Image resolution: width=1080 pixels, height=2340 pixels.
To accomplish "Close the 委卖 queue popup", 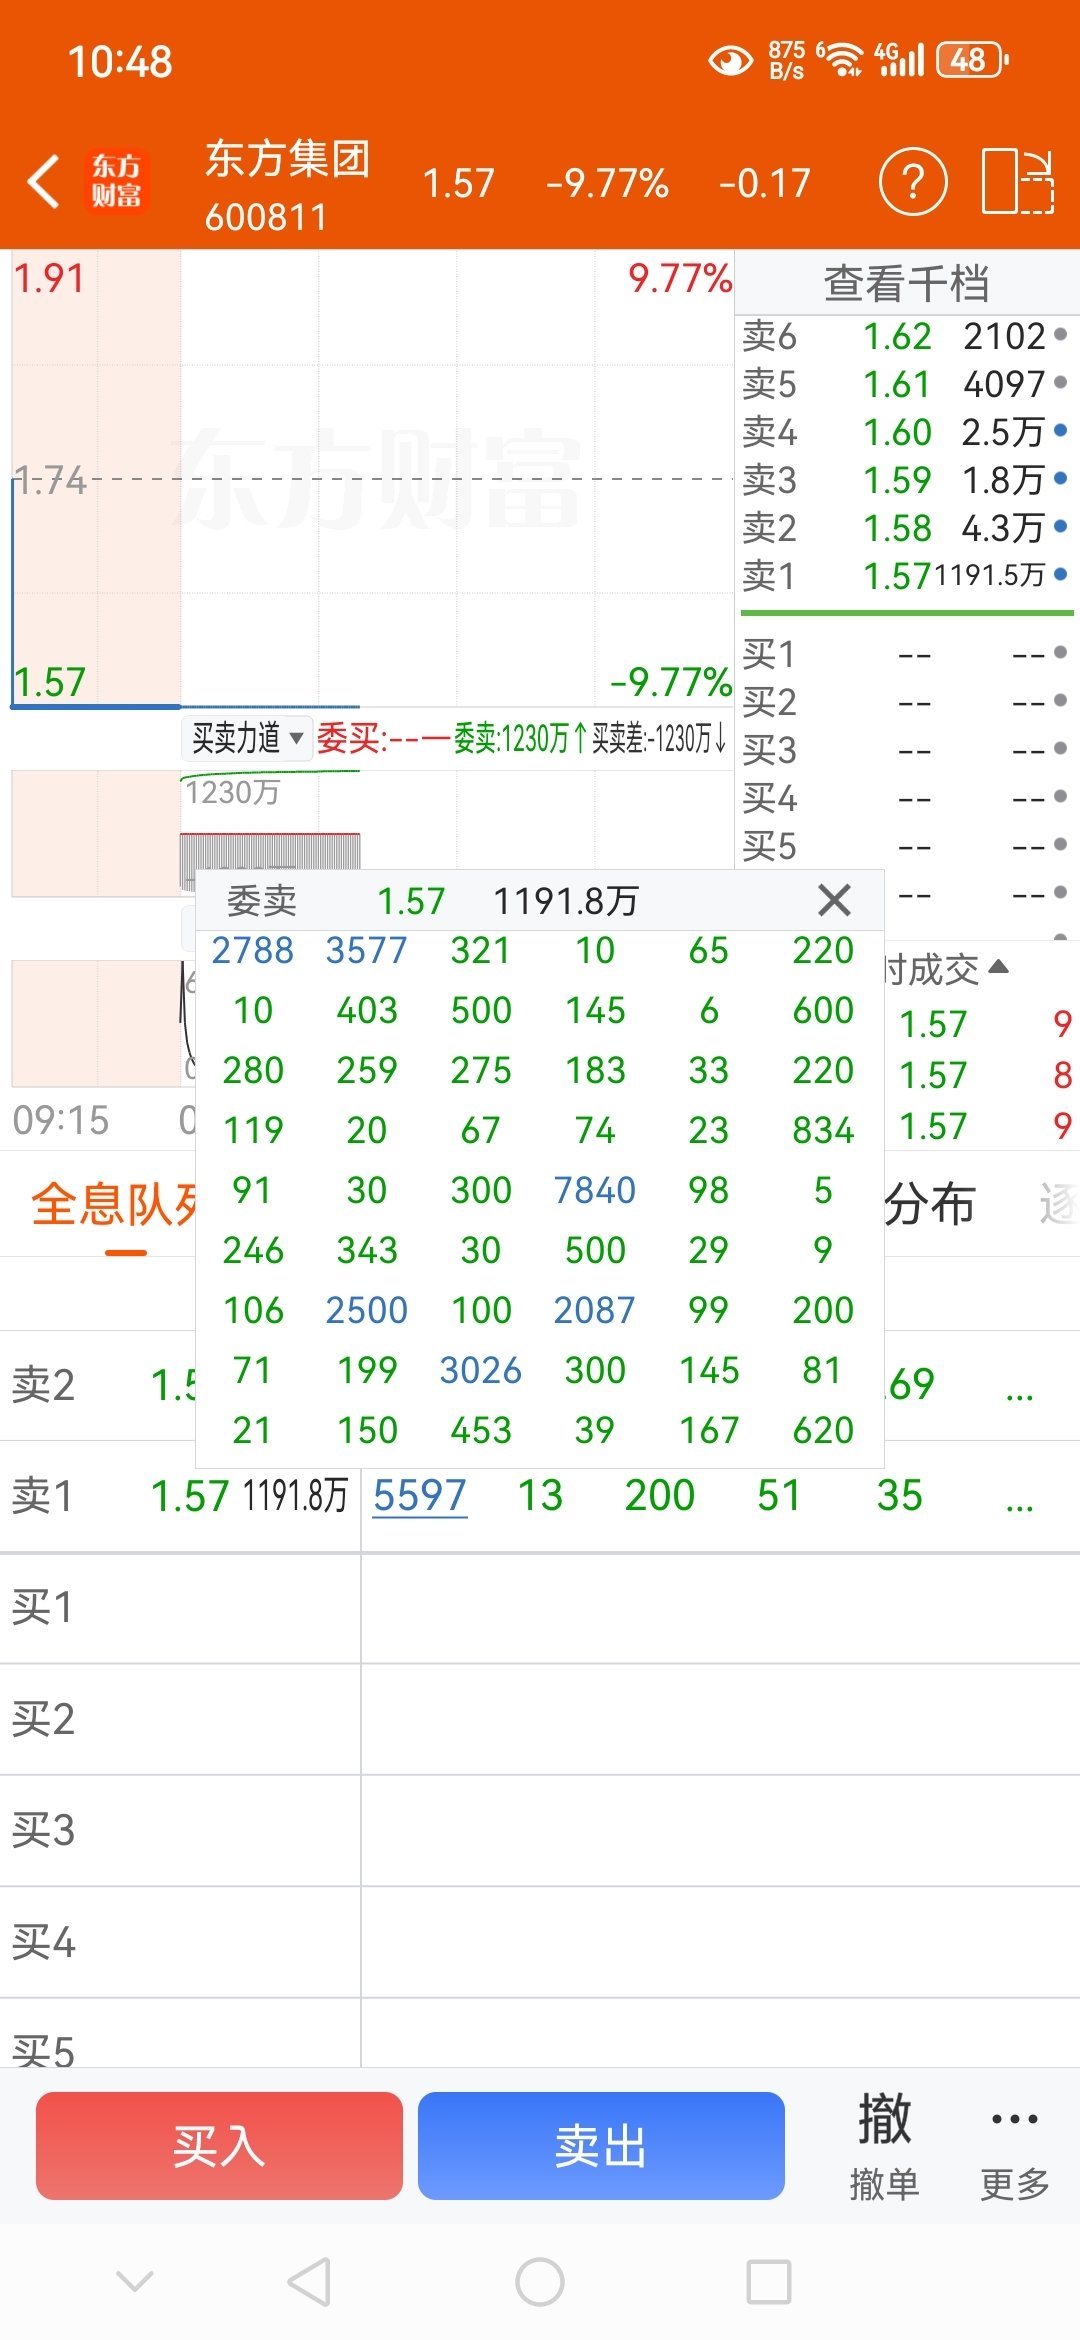I will pyautogui.click(x=834, y=900).
